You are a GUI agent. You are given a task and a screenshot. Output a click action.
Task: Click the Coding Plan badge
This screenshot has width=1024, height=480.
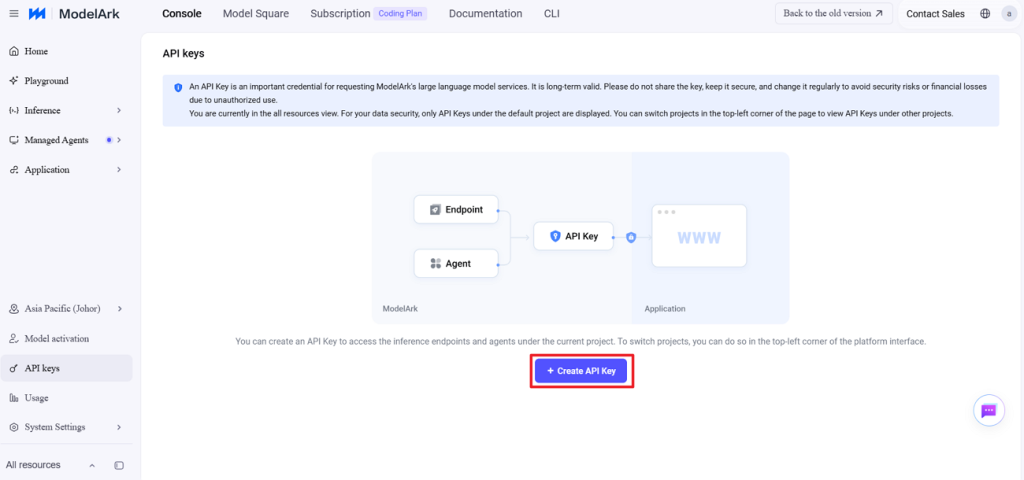pyautogui.click(x=400, y=14)
